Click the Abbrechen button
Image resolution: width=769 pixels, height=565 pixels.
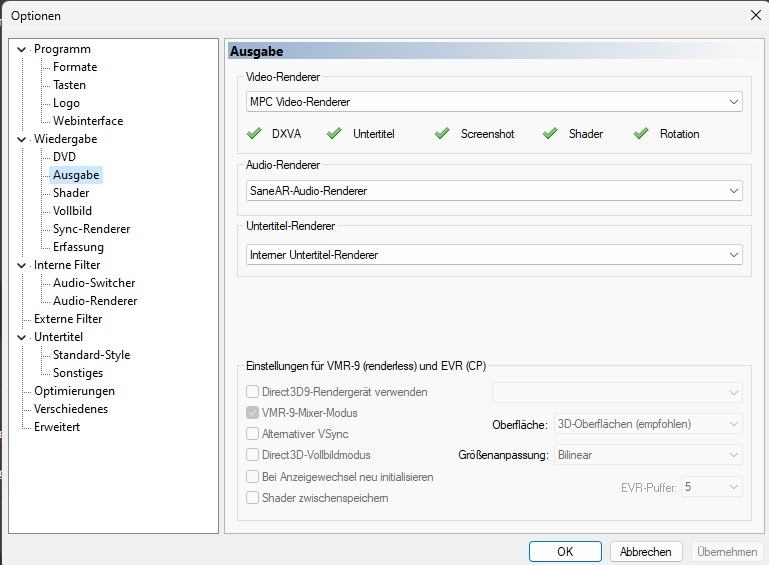tap(646, 552)
